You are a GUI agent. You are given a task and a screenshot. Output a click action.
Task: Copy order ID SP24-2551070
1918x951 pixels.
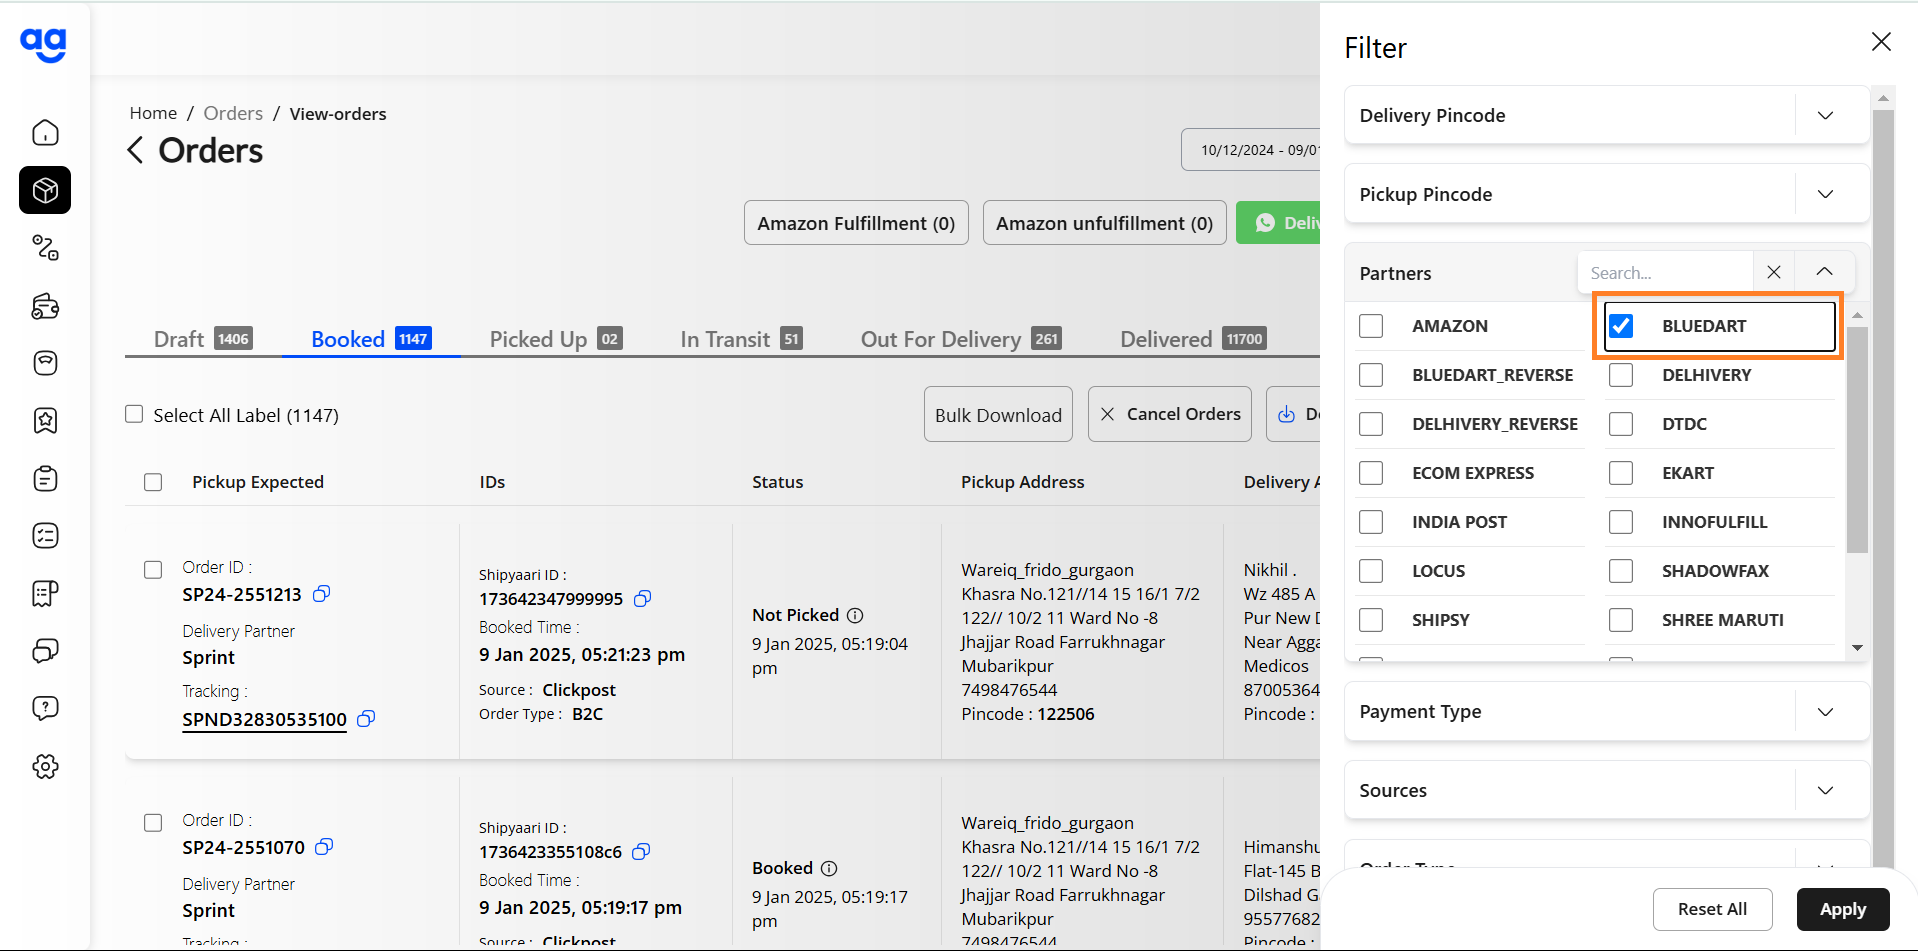tap(324, 847)
